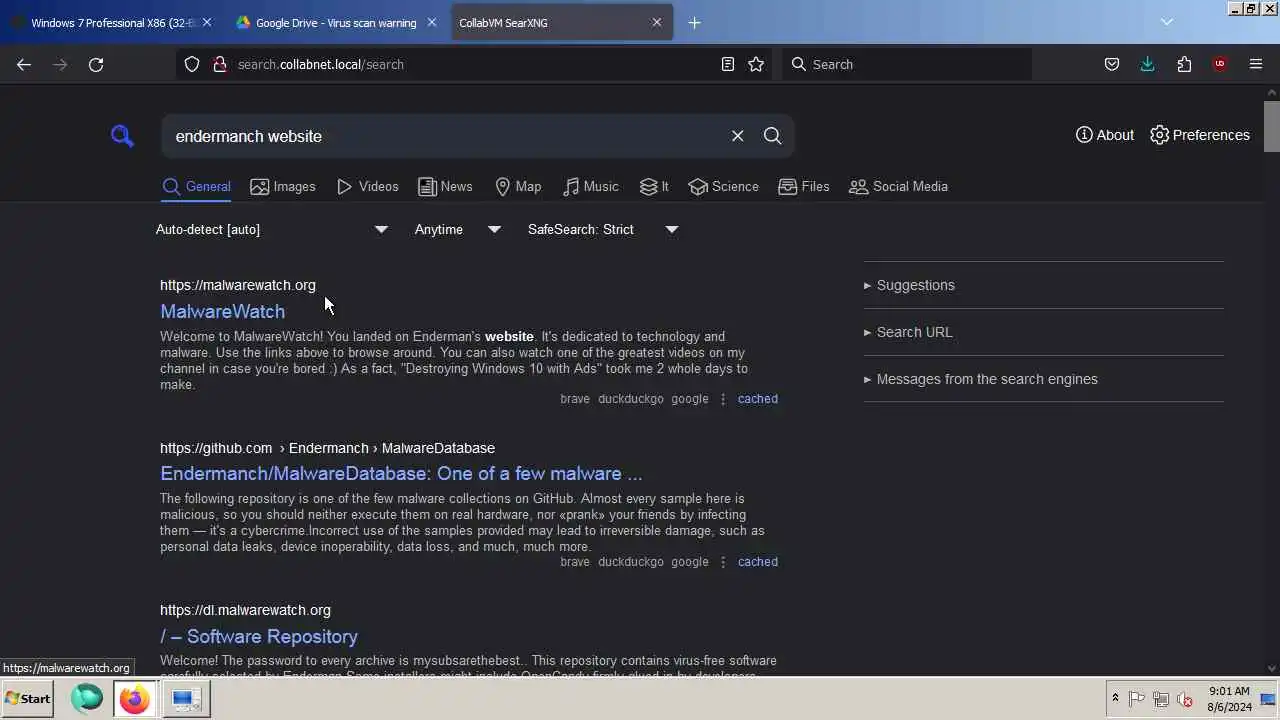
Task: Open the SafeSearch: Strict dropdown
Action: [603, 229]
